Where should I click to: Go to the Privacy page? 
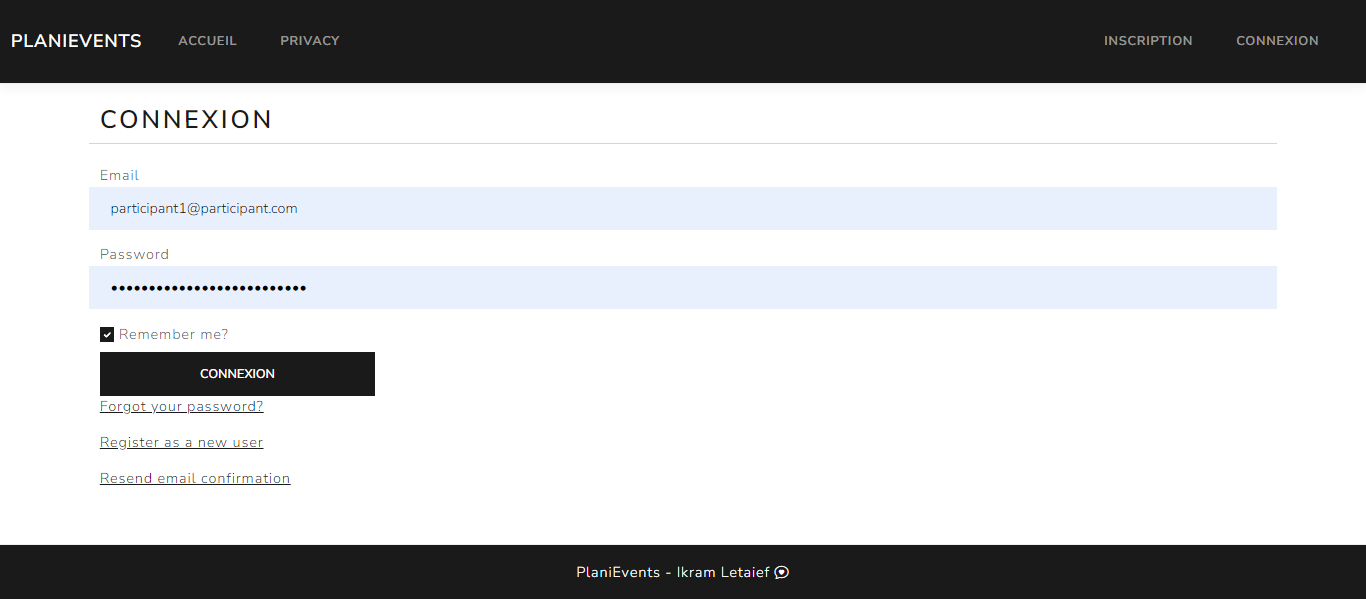click(x=310, y=41)
